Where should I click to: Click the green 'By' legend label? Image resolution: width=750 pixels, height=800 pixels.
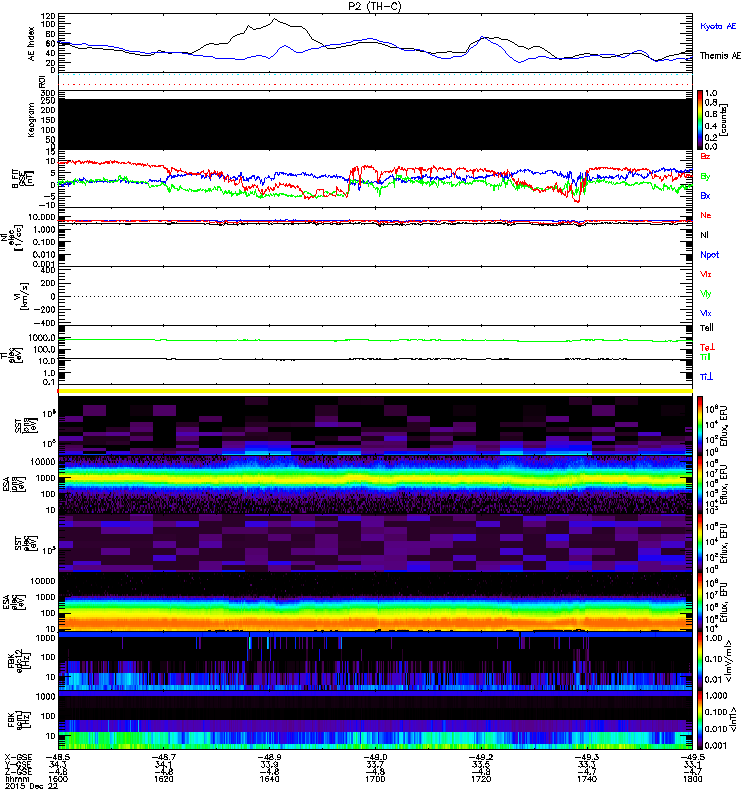[705, 176]
